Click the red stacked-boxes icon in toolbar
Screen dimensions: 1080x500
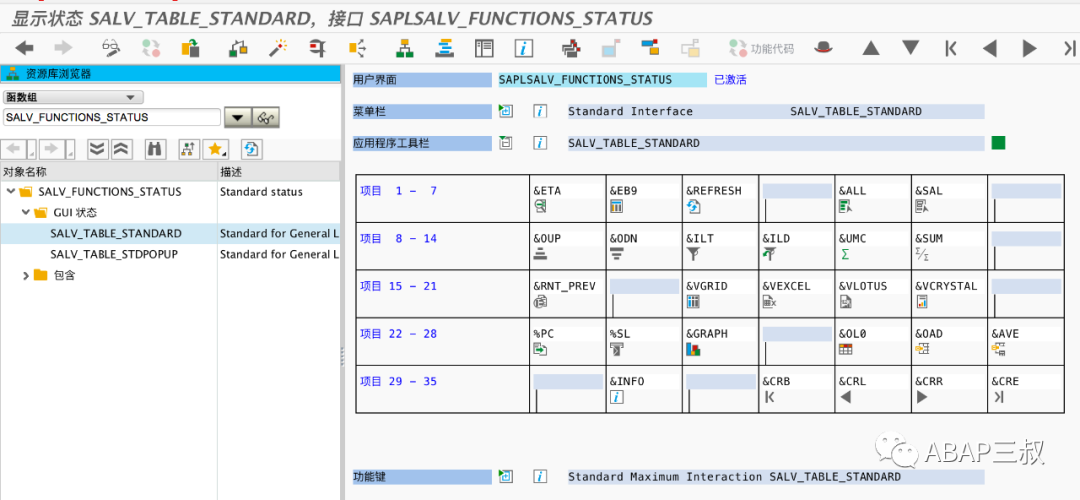point(570,48)
